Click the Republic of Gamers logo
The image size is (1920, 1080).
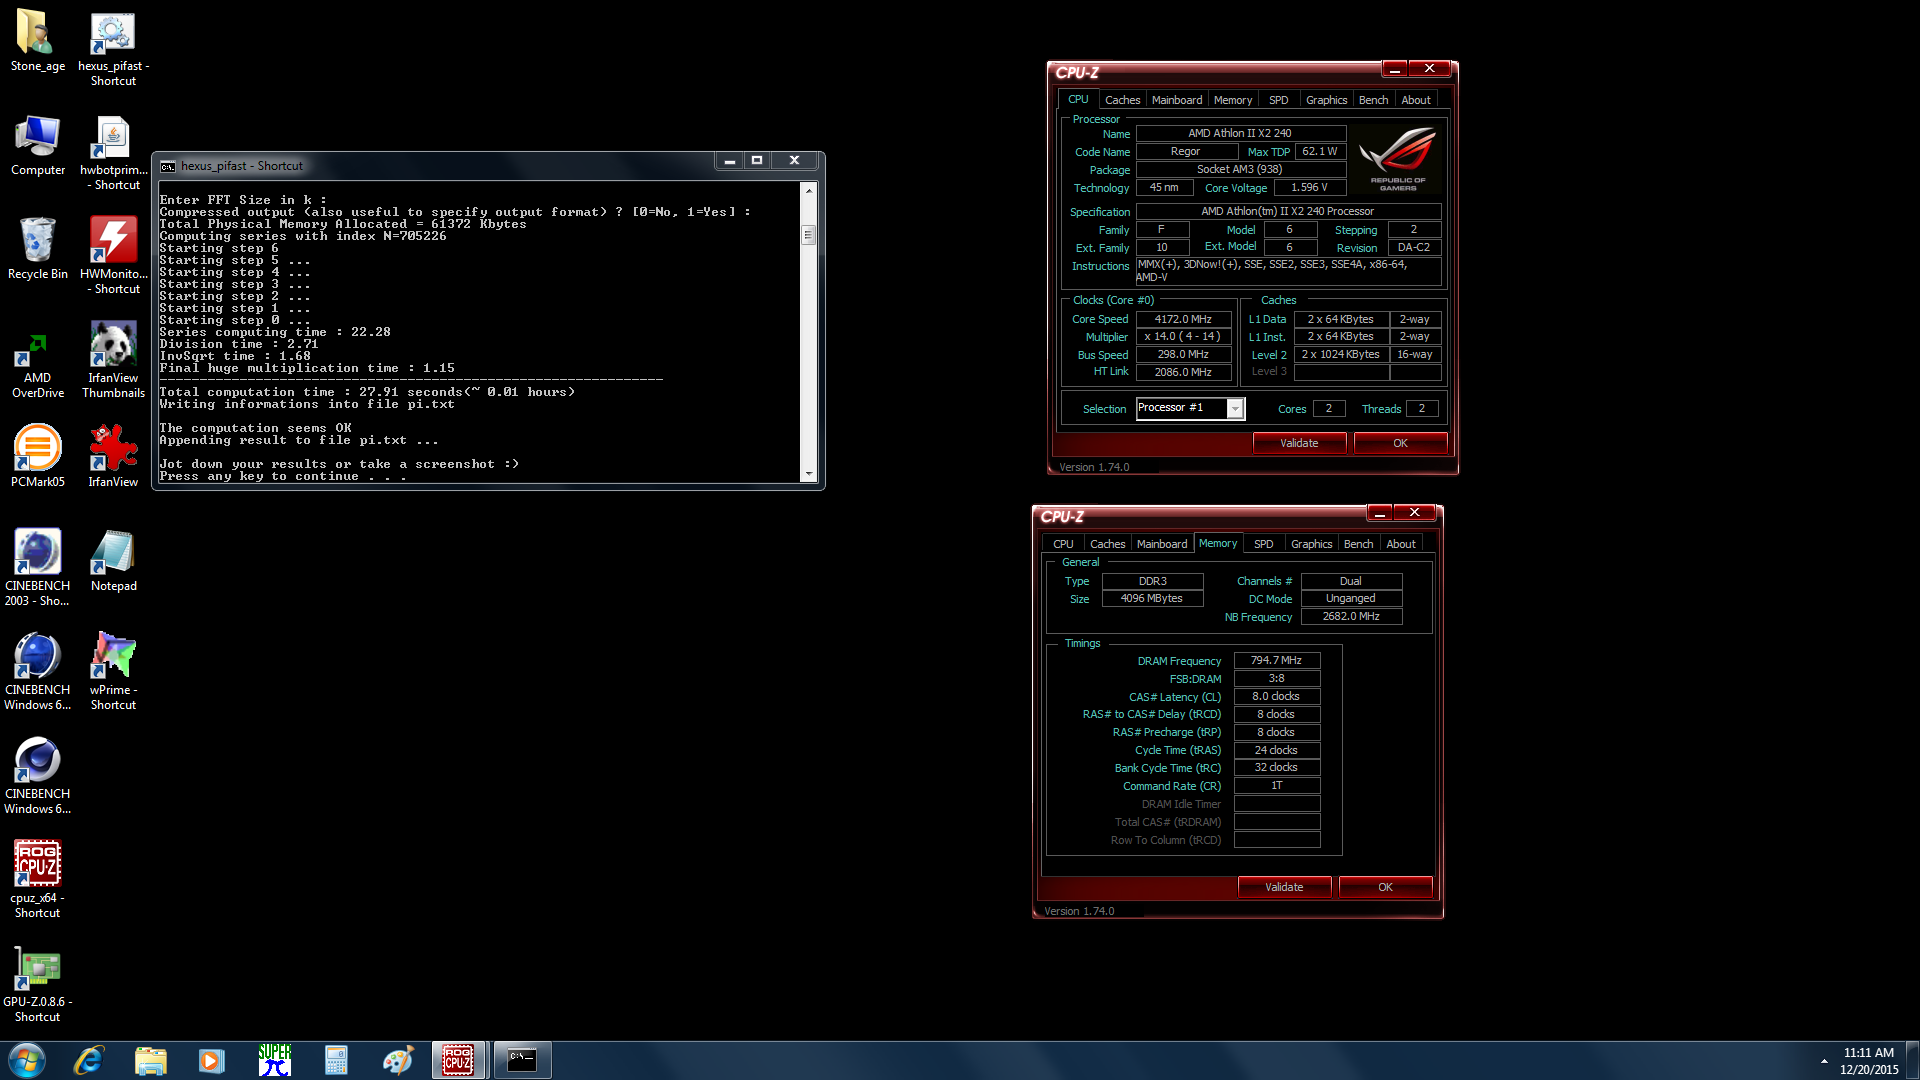1397,159
